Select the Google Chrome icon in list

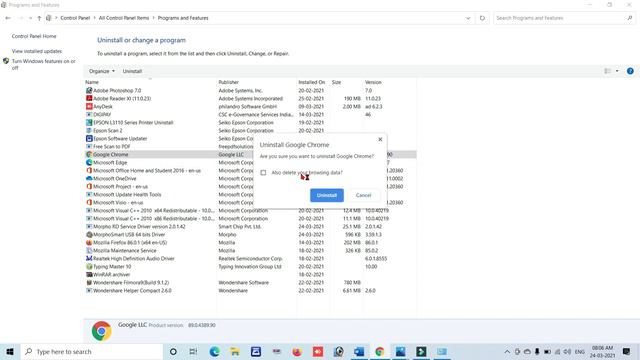[89, 154]
